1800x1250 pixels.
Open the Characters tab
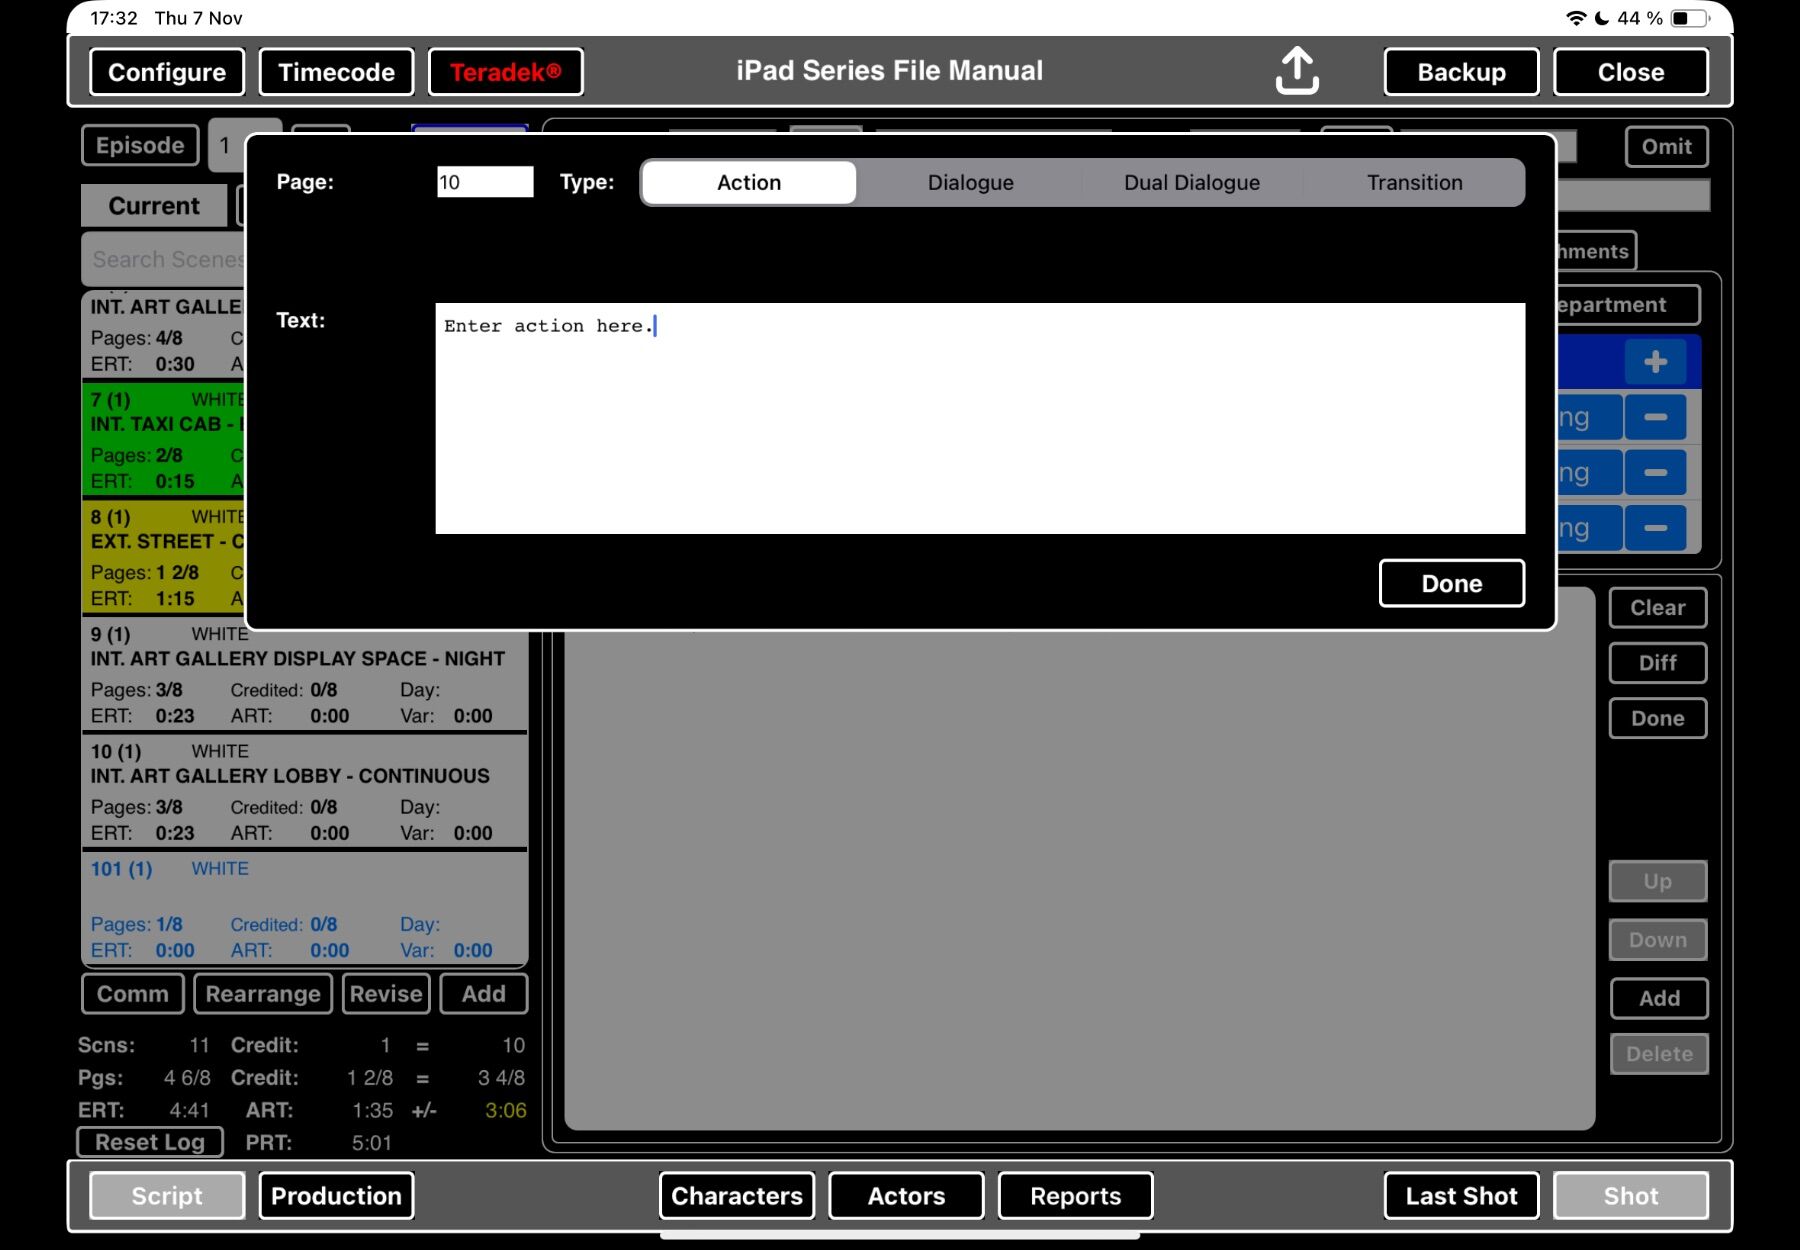coord(737,1196)
